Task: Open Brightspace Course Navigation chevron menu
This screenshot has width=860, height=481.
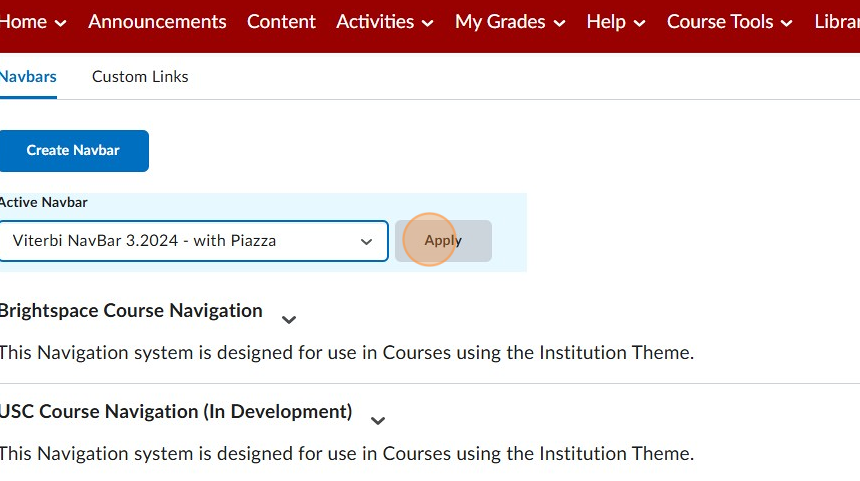Action: click(289, 320)
